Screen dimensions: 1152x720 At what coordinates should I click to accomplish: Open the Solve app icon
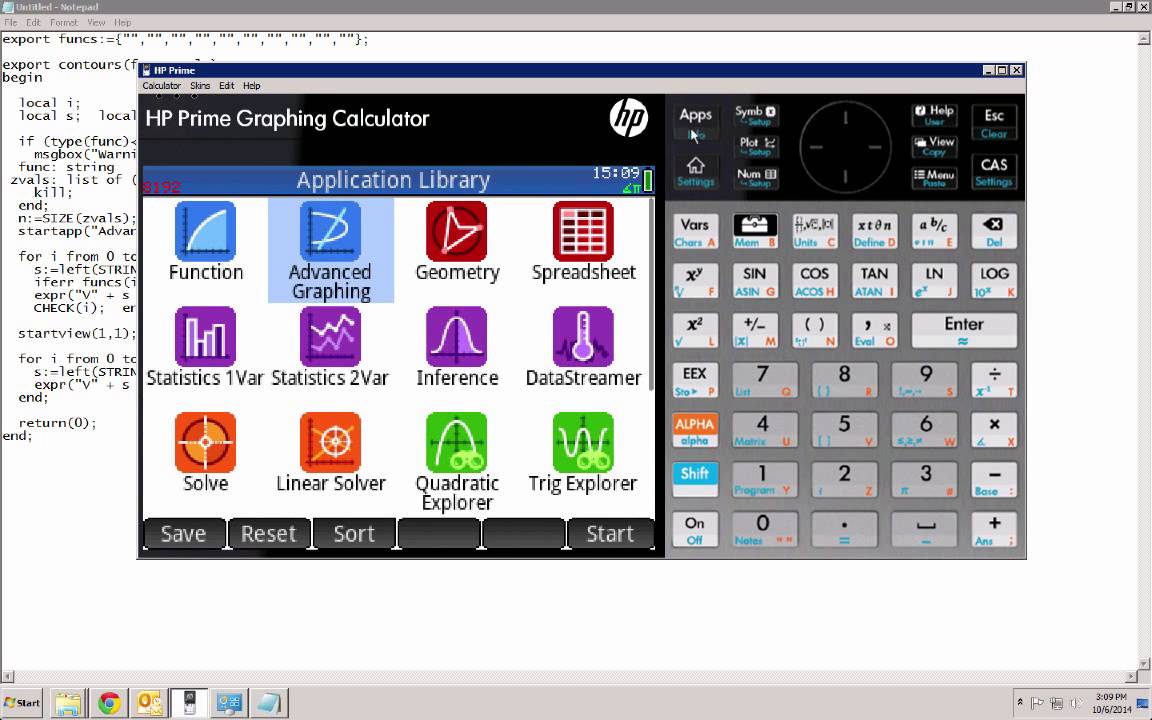[x=206, y=442]
